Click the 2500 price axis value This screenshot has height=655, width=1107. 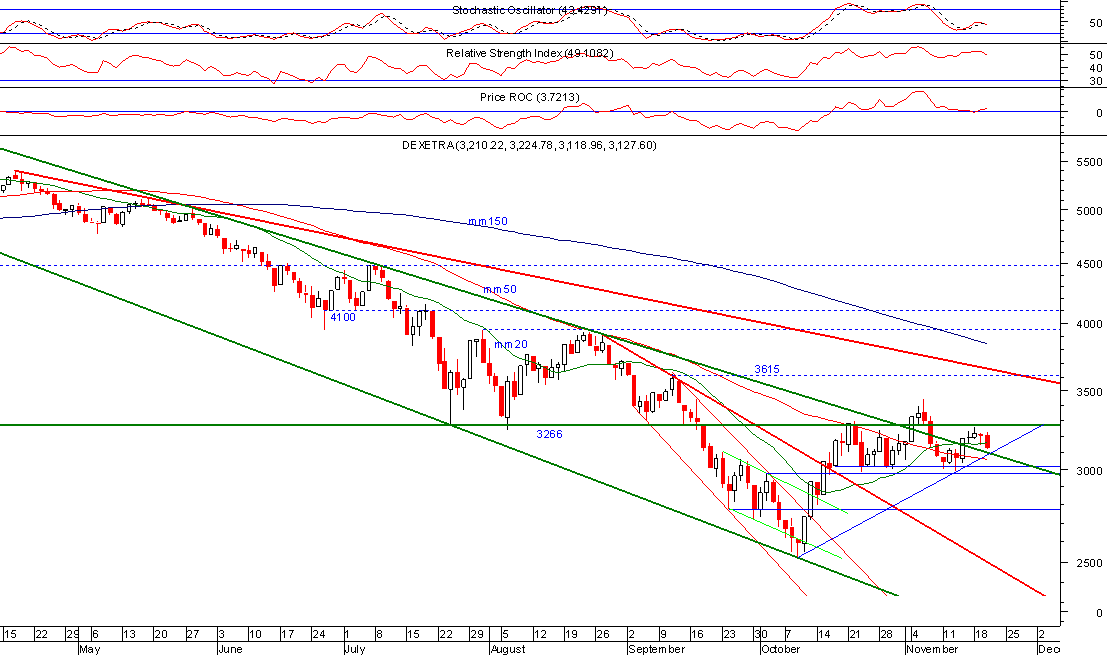(1089, 563)
